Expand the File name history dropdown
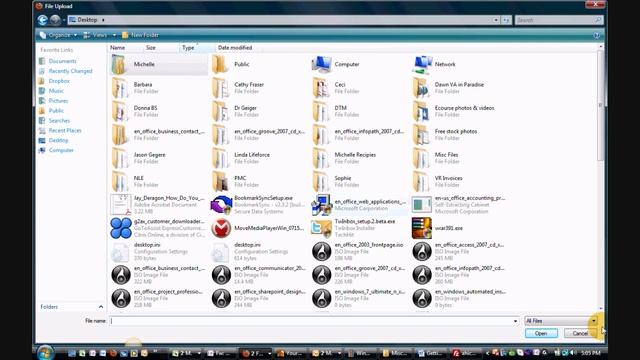640x360 pixels. (x=515, y=321)
